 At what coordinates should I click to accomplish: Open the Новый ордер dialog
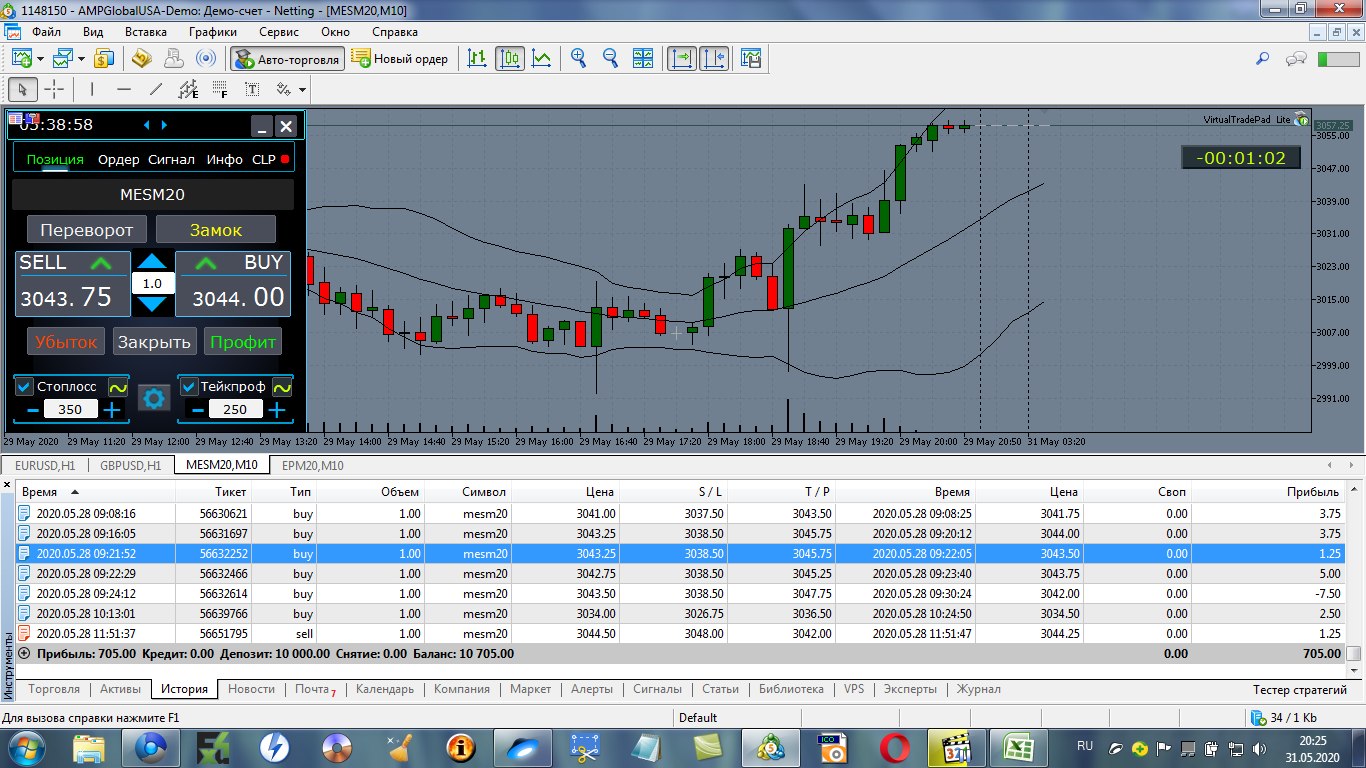(x=400, y=59)
